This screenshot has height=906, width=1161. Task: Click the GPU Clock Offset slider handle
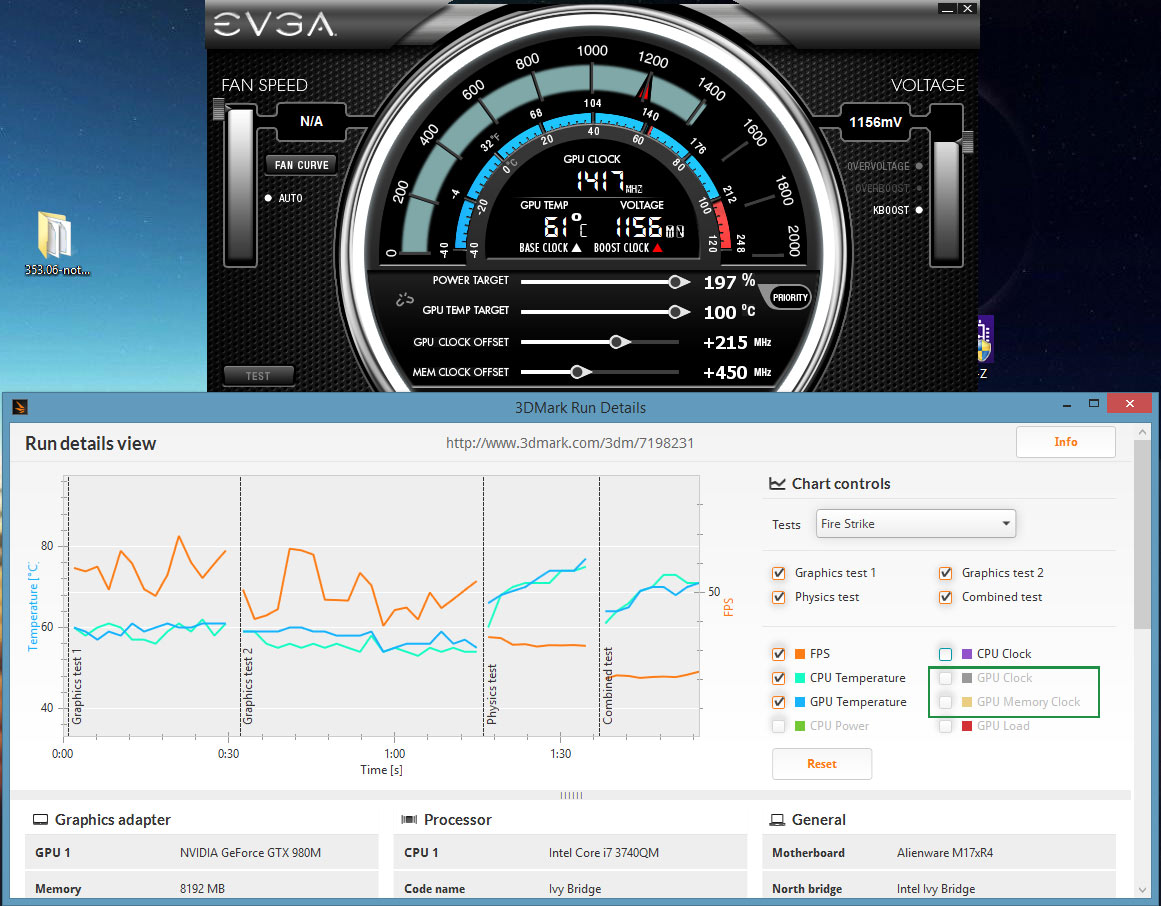(618, 342)
